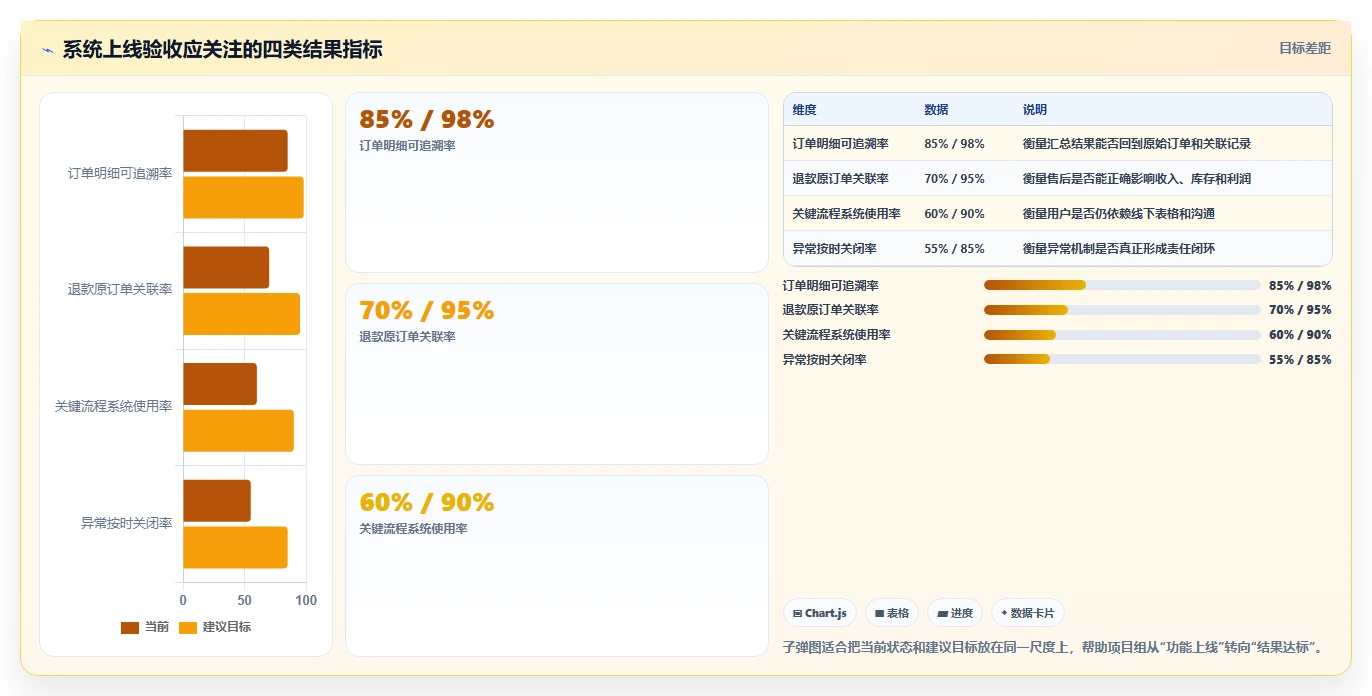Click the 目标差距 label in the header
This screenshot has width=1372, height=696.
(1305, 48)
